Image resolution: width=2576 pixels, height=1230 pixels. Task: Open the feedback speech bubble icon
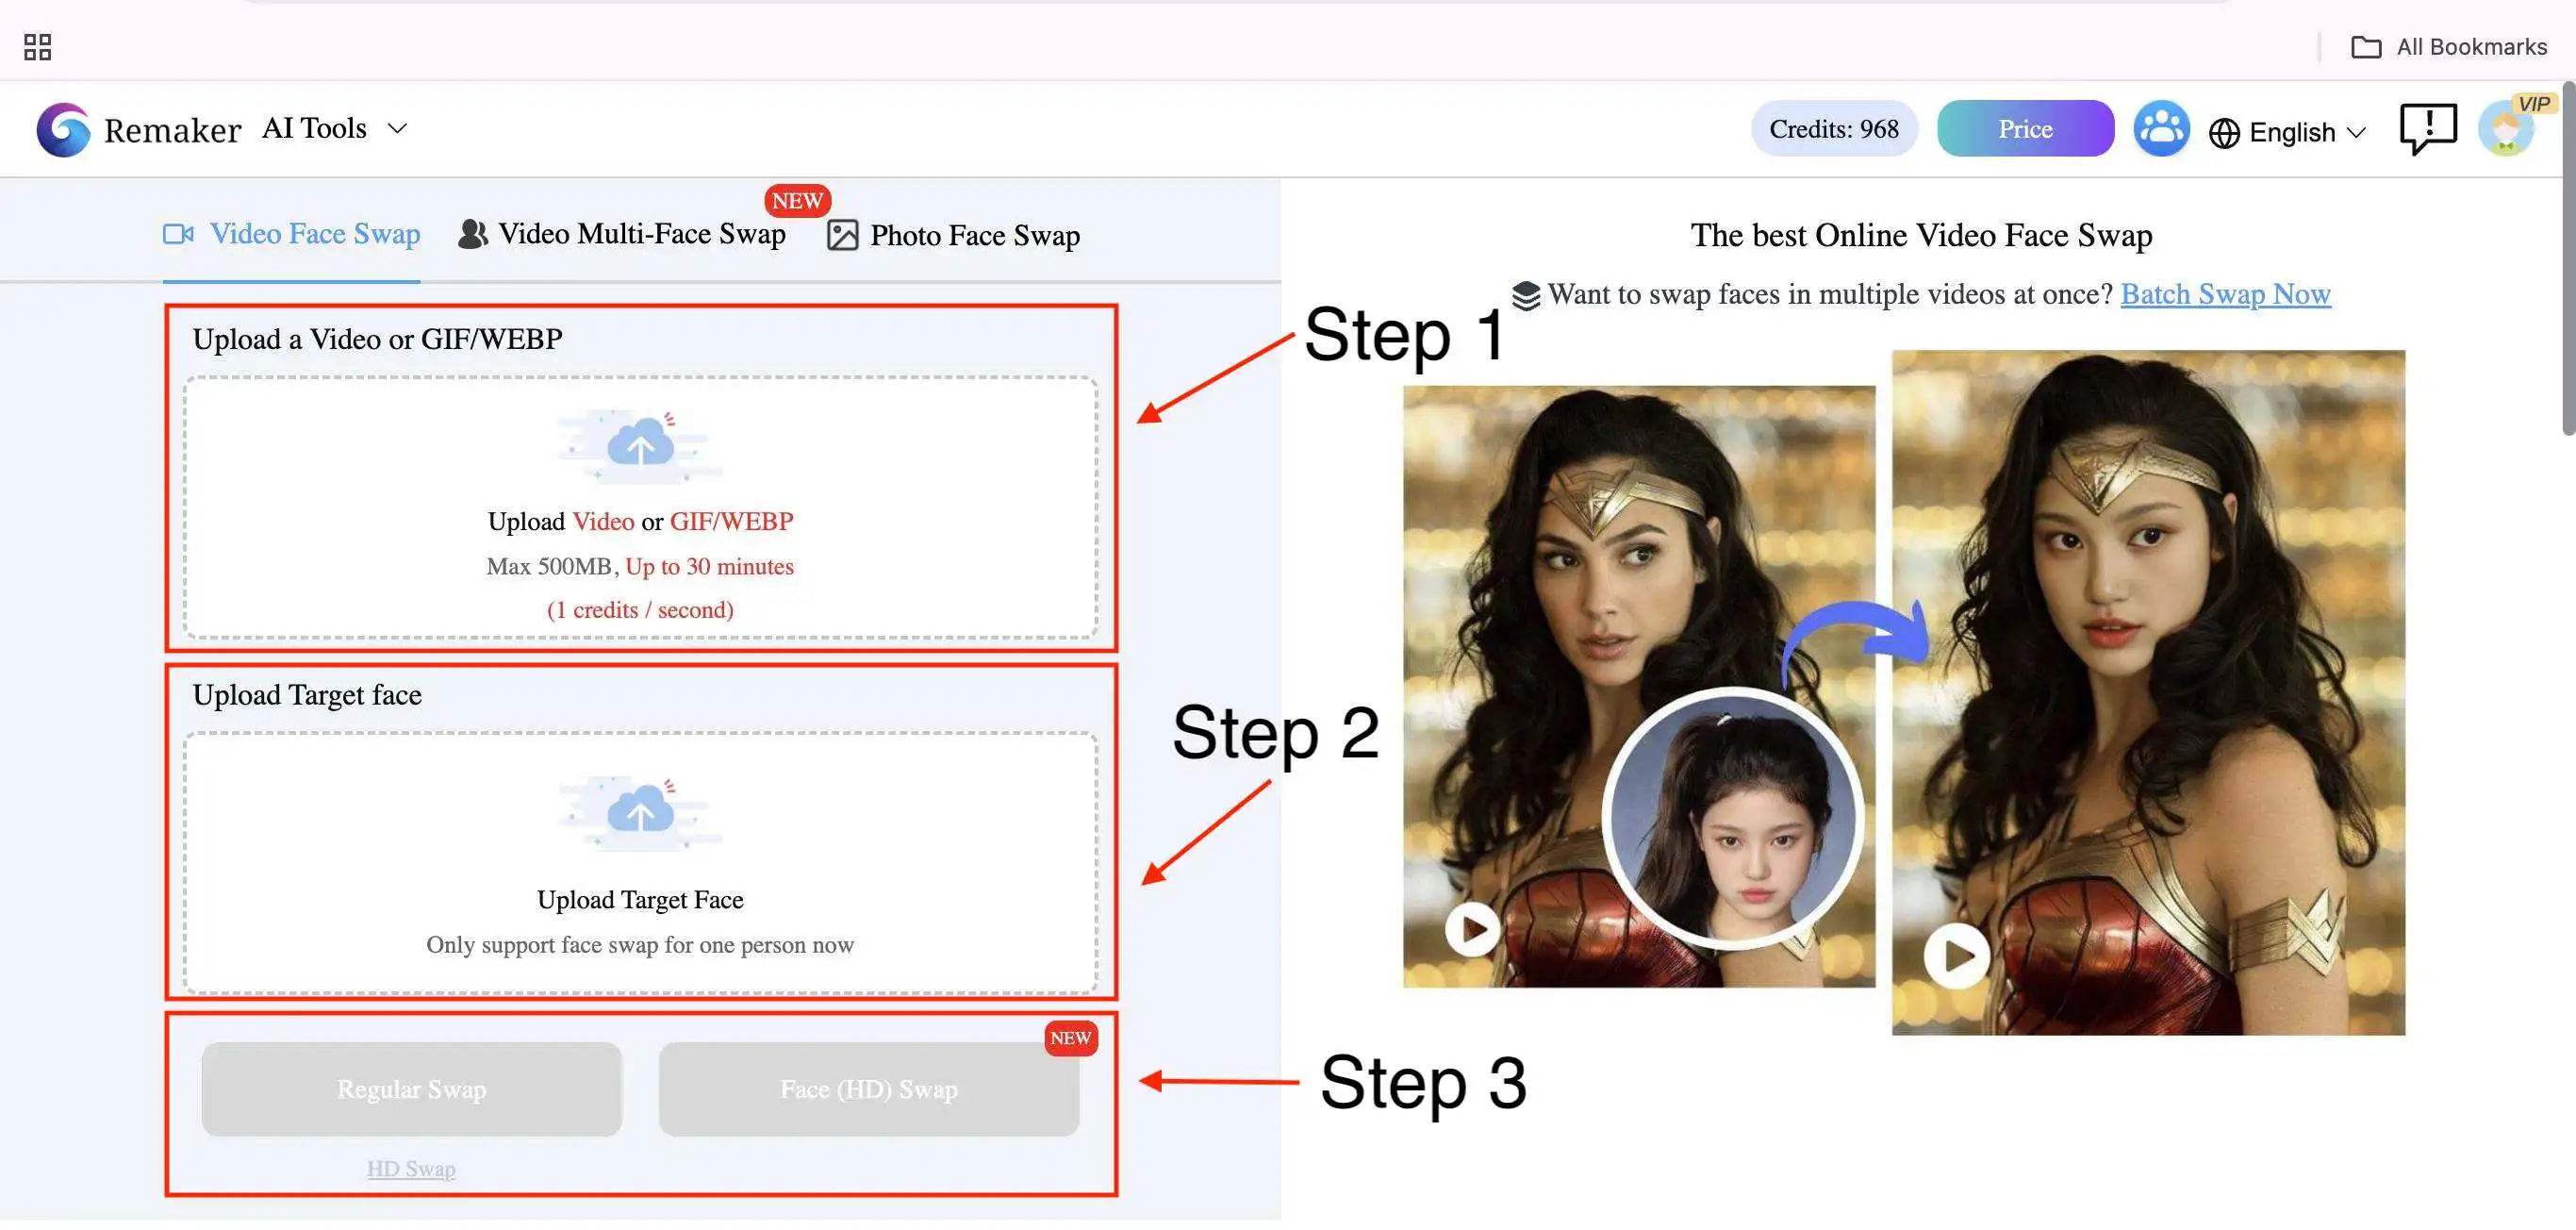pyautogui.click(x=2427, y=130)
